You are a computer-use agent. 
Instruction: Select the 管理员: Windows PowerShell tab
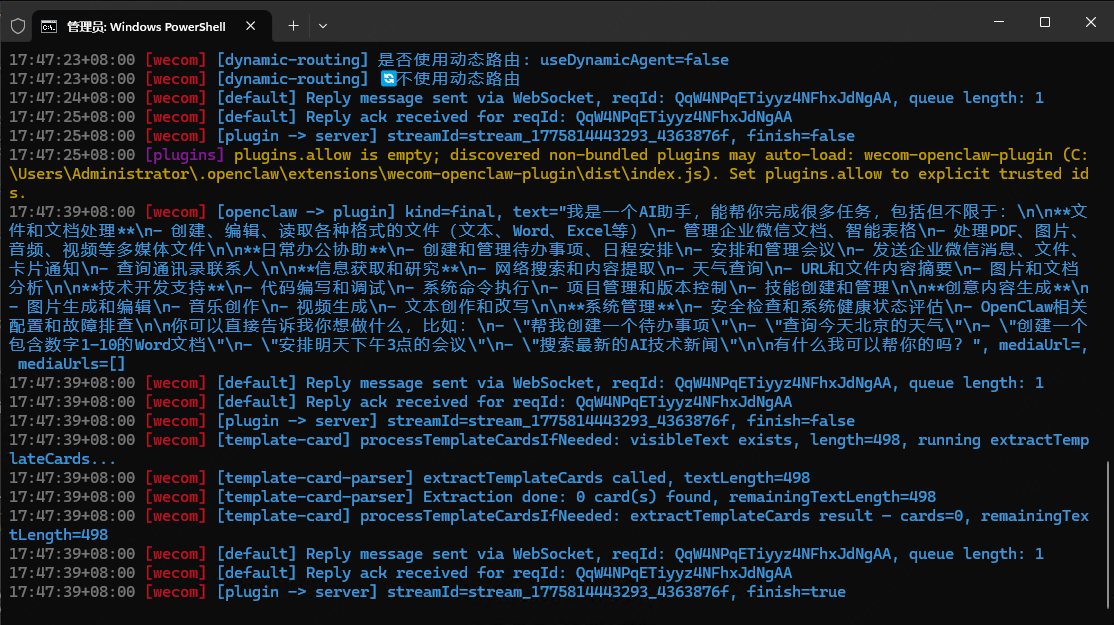153,26
